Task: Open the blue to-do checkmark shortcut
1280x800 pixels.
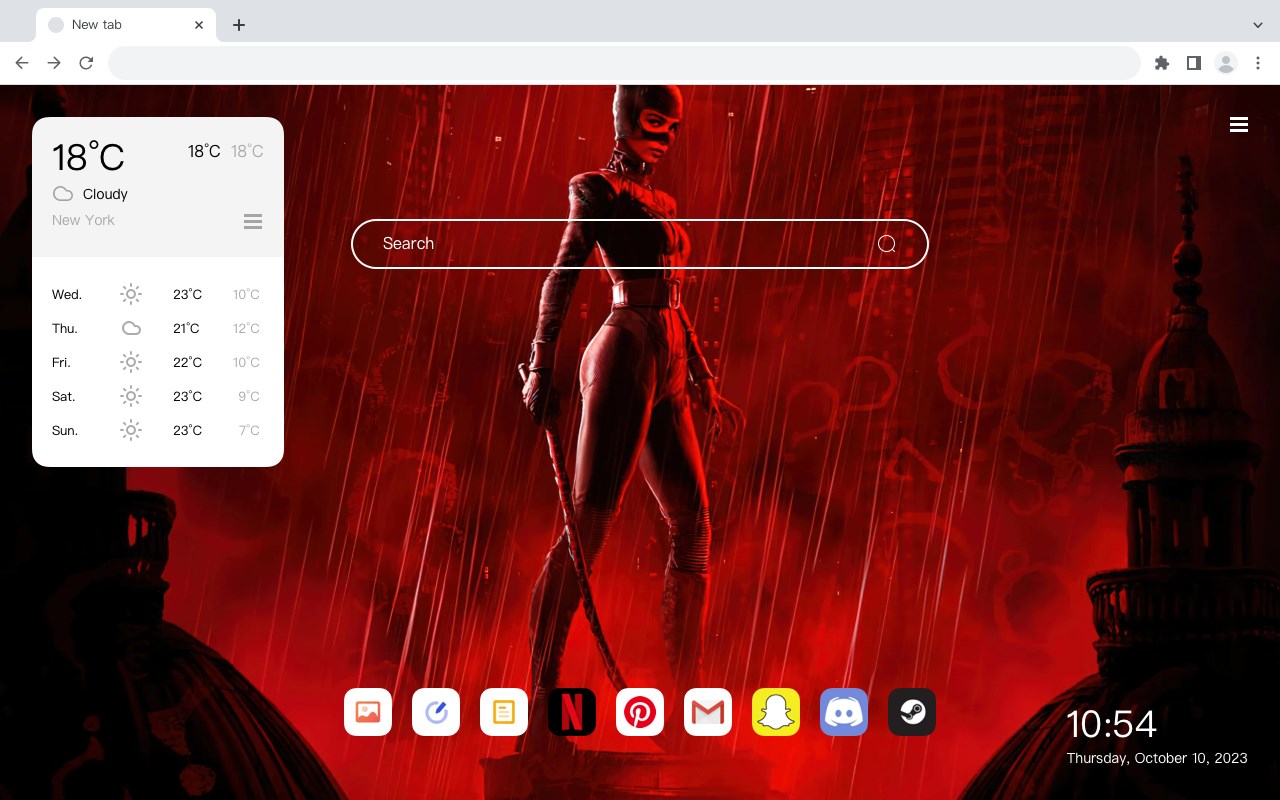Action: [x=436, y=712]
